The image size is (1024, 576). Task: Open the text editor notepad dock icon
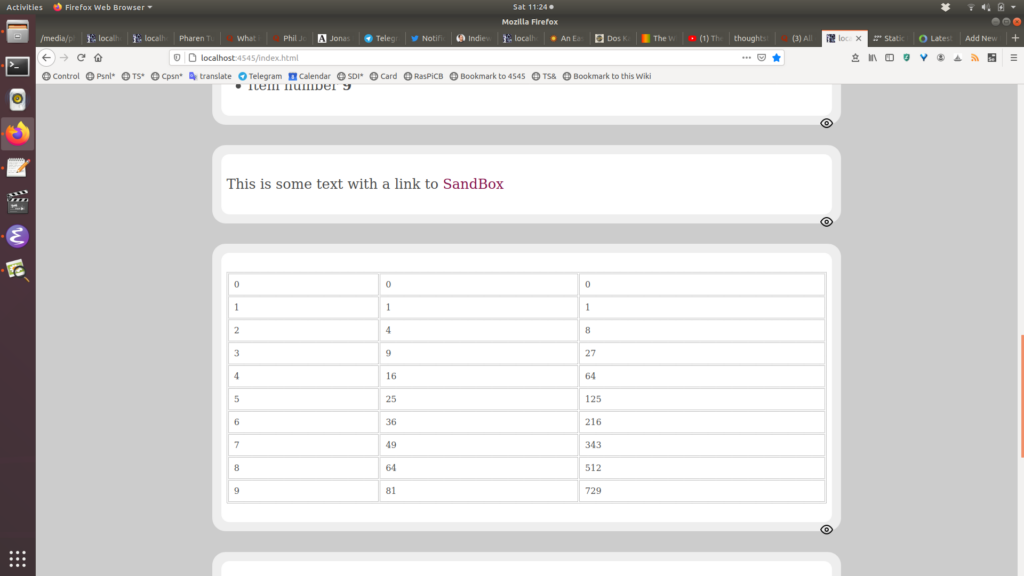point(18,168)
